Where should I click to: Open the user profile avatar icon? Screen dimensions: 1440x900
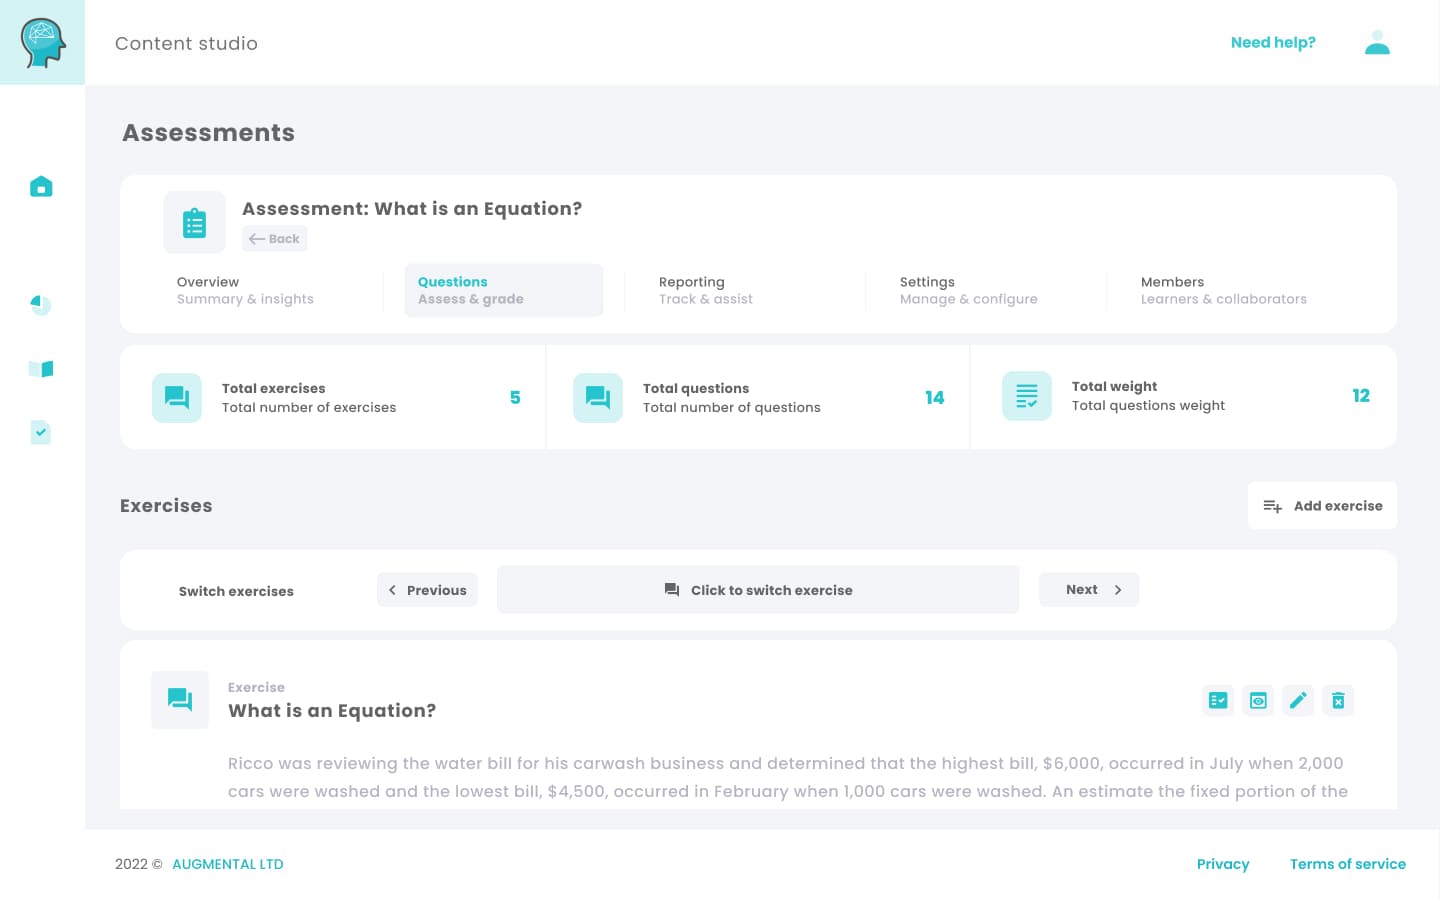[x=1377, y=42]
